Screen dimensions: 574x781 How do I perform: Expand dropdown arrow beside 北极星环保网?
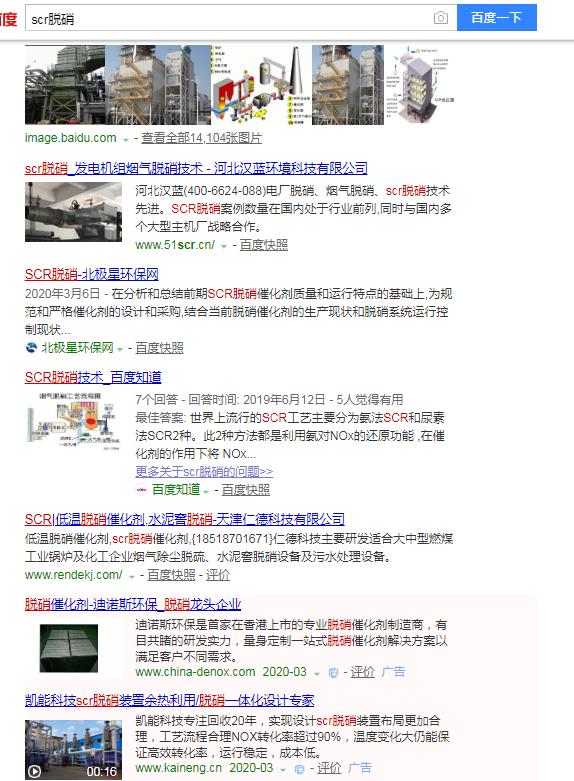[120, 349]
